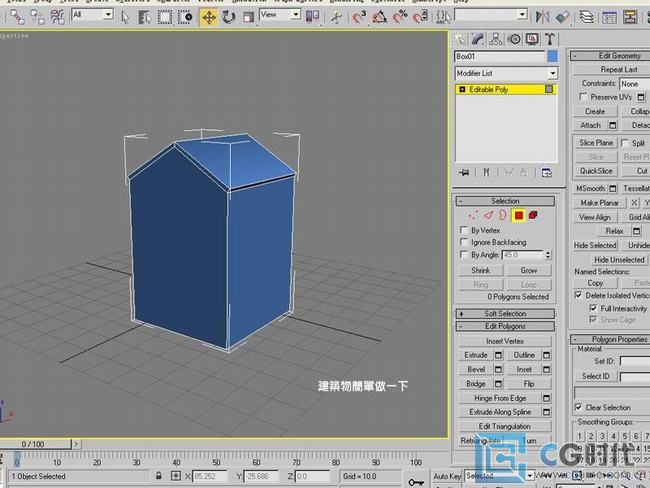Enable the Split checkbox
Viewport: 650px width, 488px height.
click(x=625, y=143)
